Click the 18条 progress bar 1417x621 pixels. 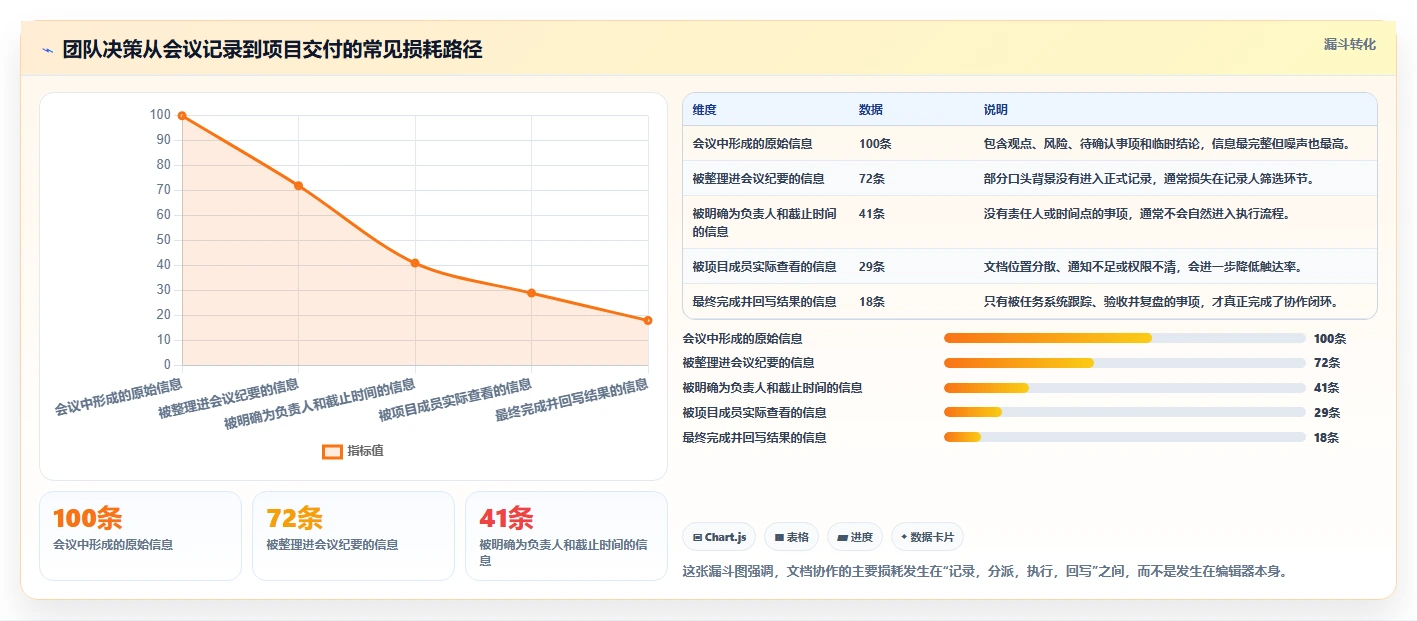click(1125, 437)
